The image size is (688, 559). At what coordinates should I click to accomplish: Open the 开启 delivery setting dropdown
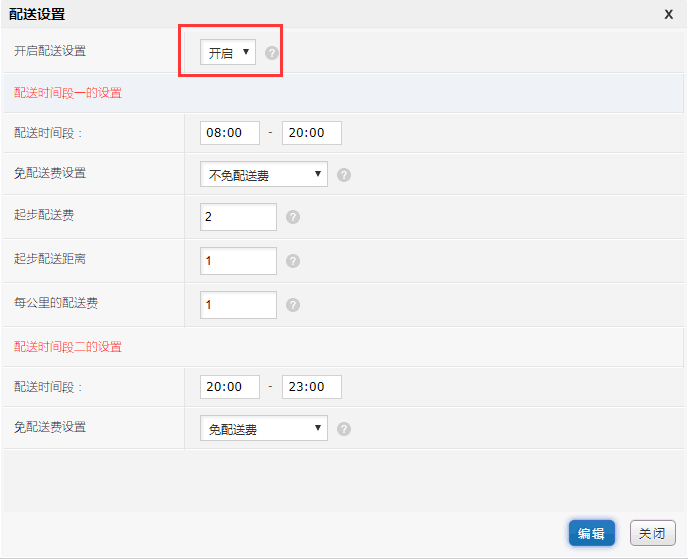[228, 52]
